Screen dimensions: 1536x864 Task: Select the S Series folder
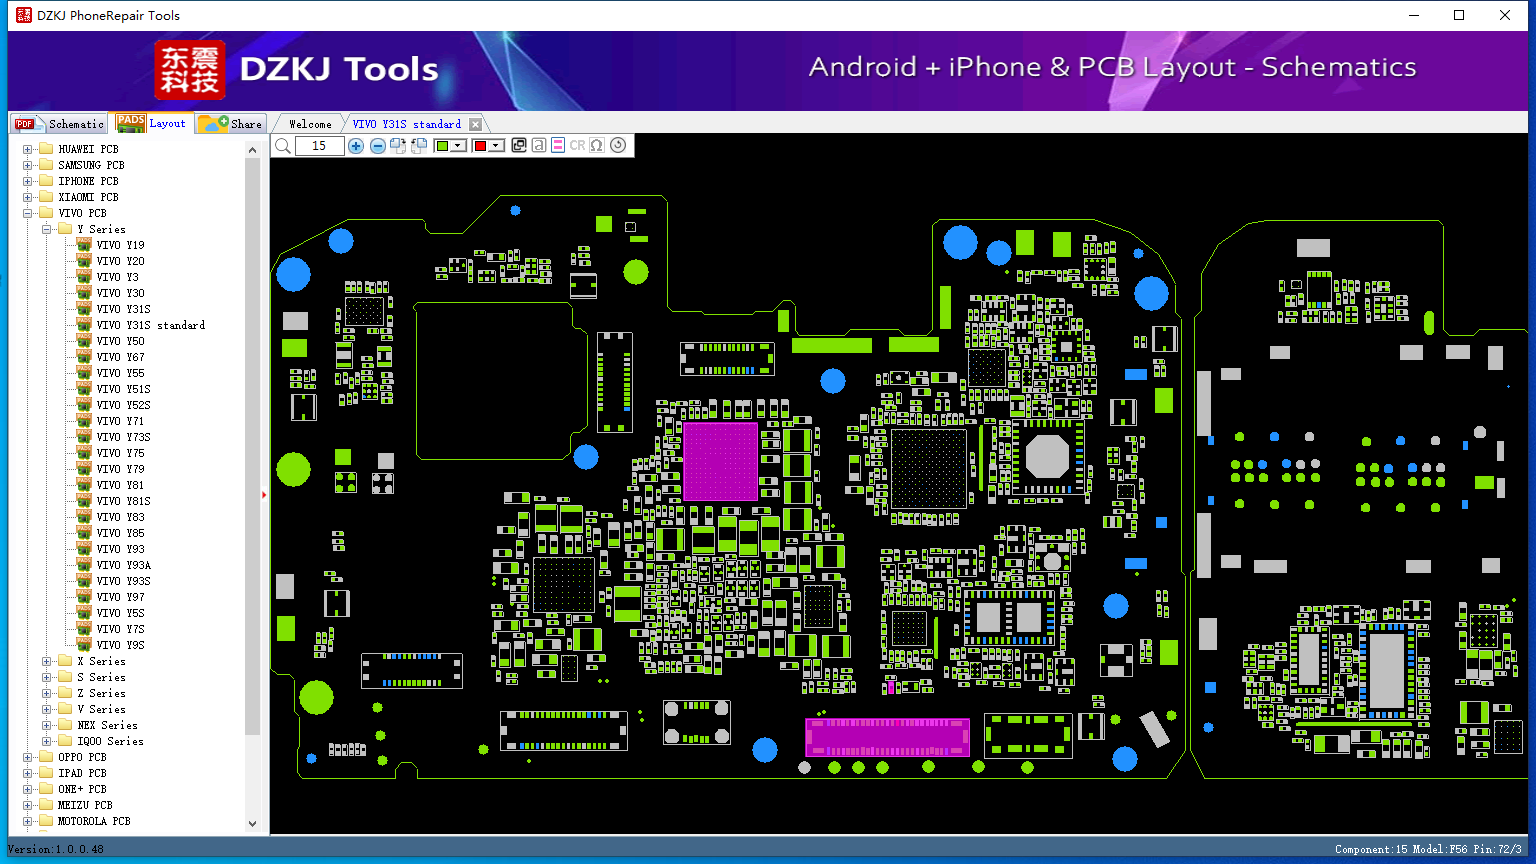101,677
